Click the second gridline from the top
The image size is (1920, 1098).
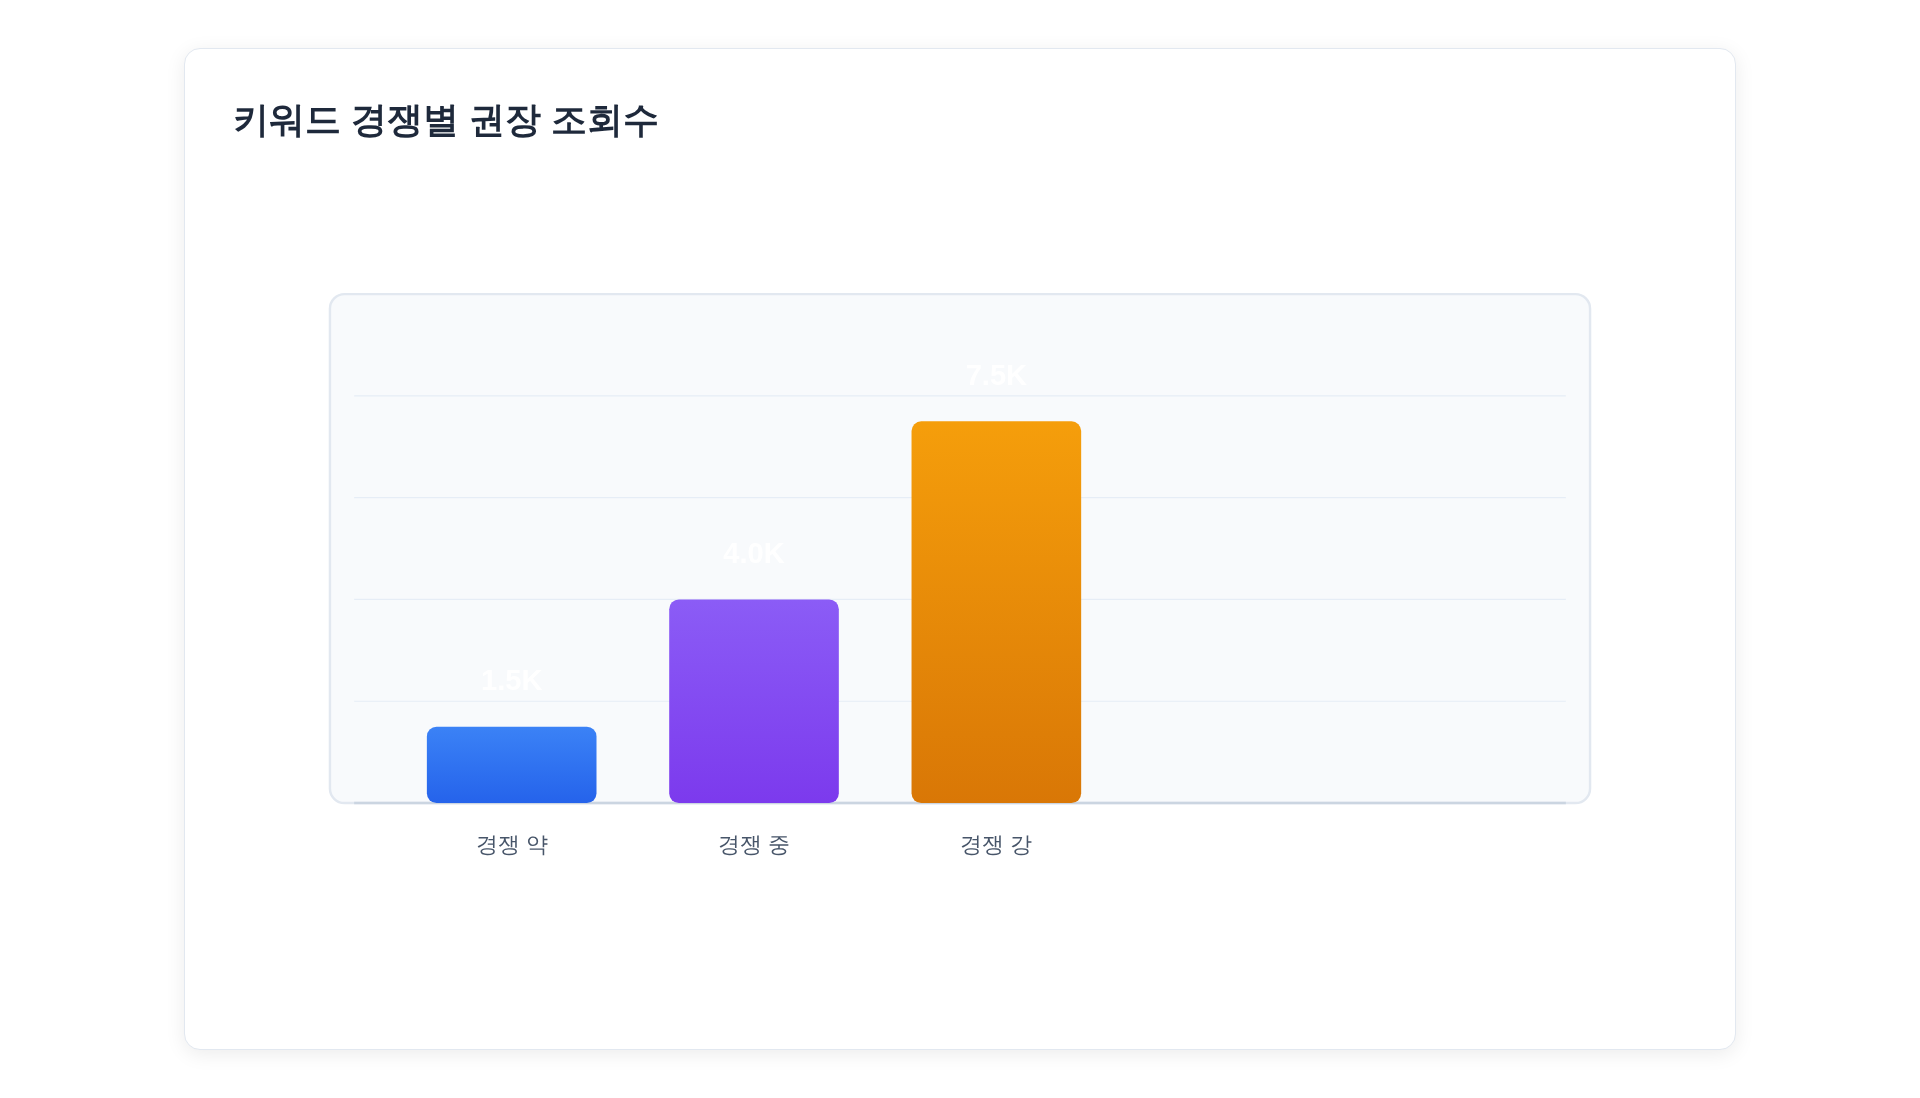pos(1300,497)
